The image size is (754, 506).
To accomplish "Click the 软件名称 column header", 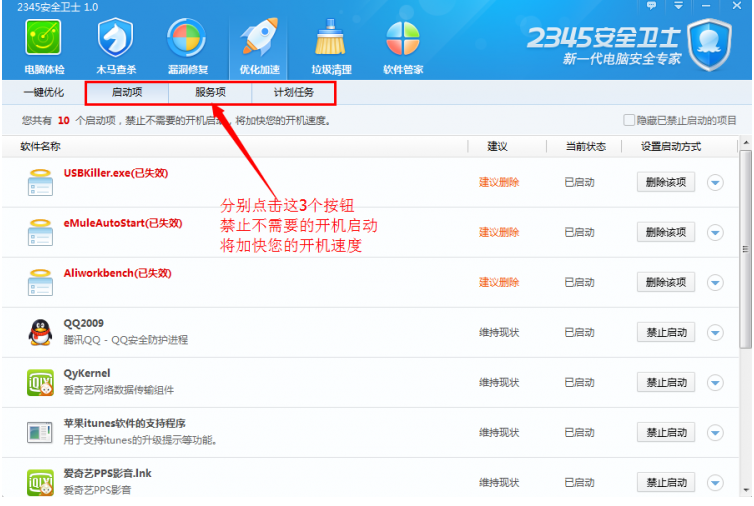I will pyautogui.click(x=40, y=146).
